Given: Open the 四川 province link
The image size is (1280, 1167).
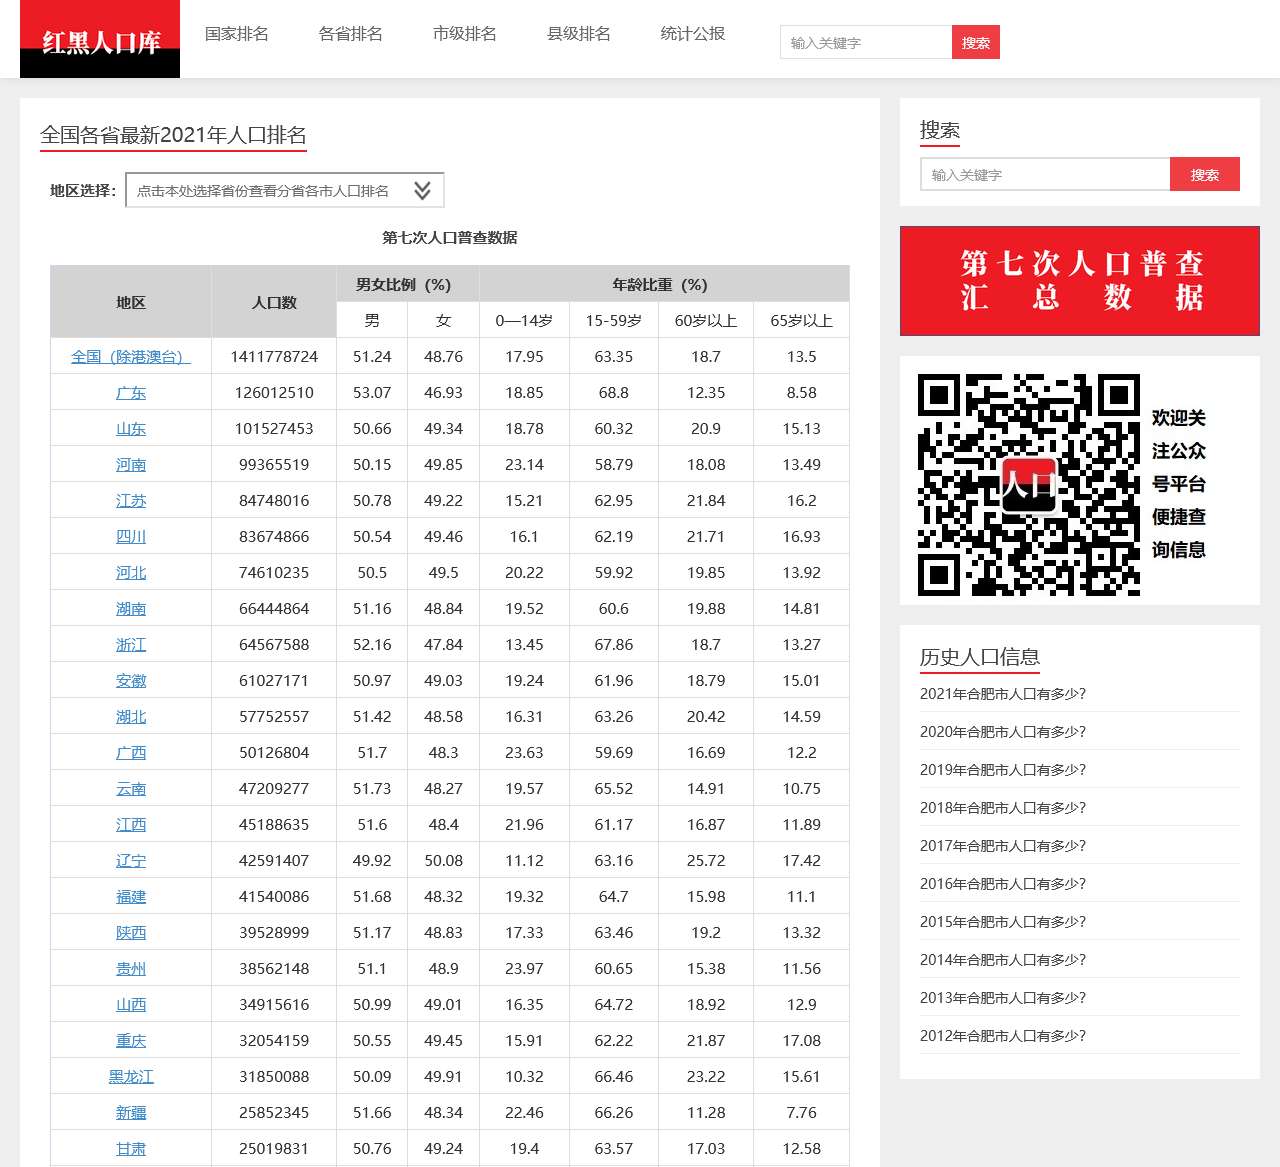Looking at the screenshot, I should pyautogui.click(x=131, y=537).
